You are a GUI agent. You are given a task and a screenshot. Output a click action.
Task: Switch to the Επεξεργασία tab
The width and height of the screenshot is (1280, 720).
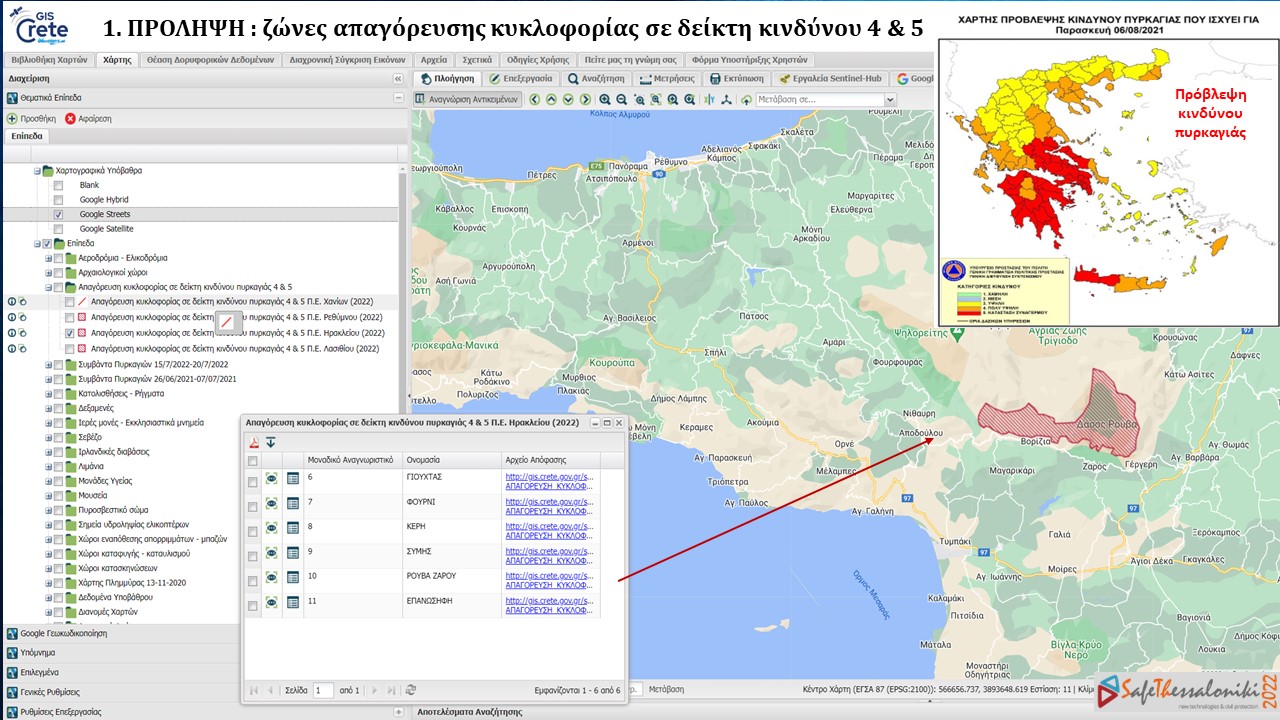520,78
